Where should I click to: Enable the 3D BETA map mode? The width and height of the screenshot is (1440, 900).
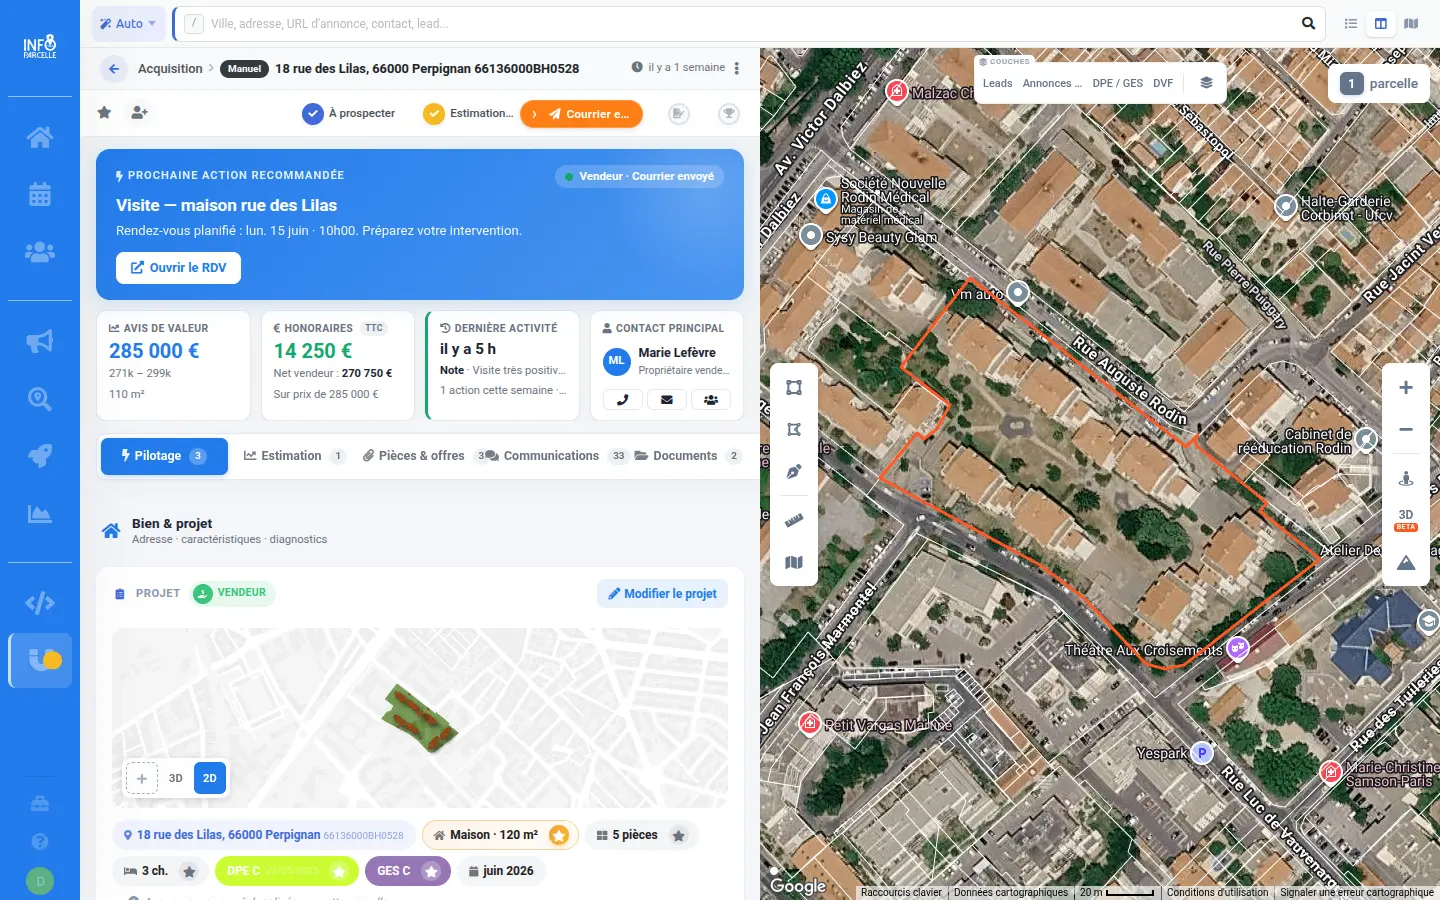point(1406,520)
